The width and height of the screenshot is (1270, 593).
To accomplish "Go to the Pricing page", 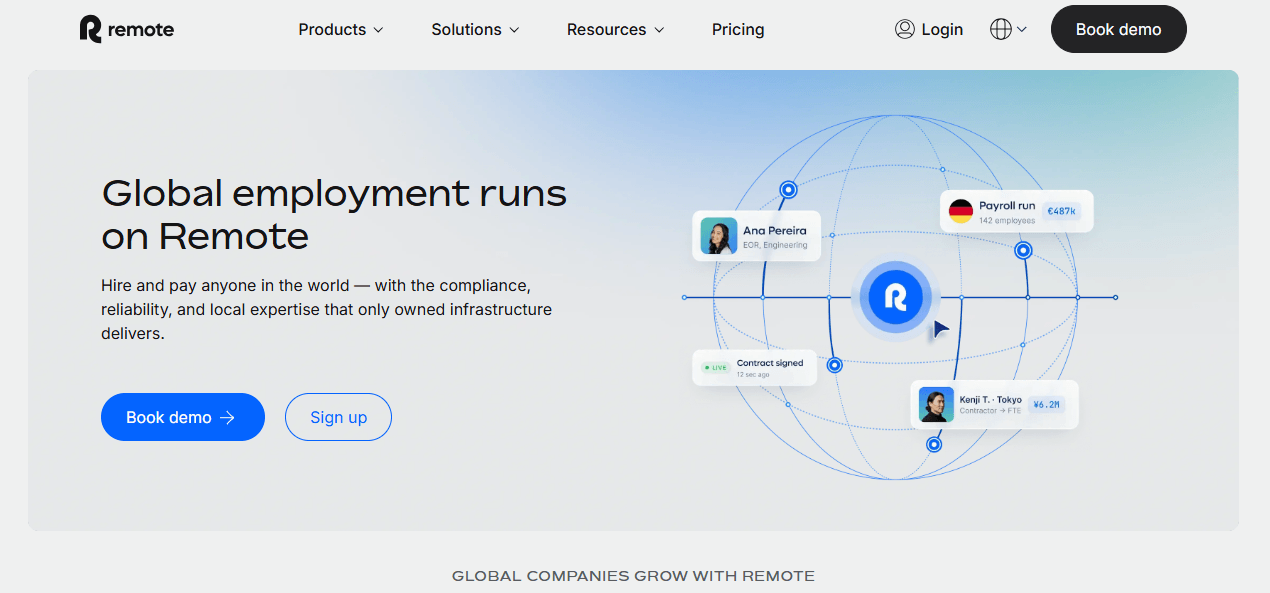I will 738,29.
